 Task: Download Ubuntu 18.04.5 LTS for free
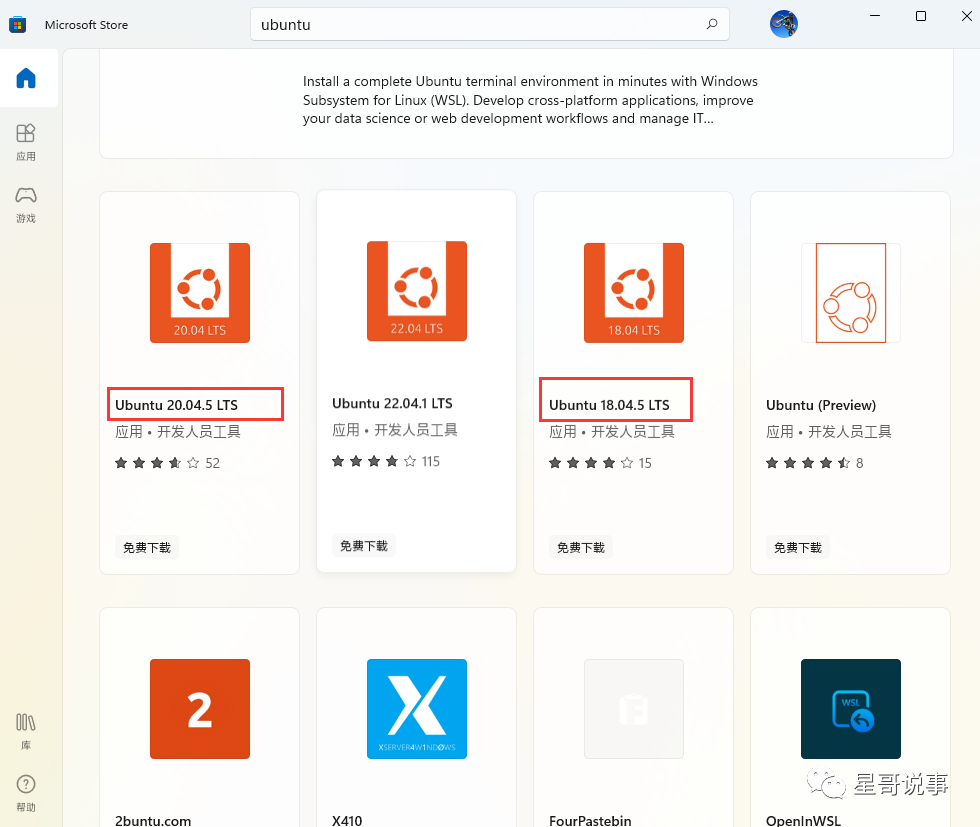click(580, 547)
